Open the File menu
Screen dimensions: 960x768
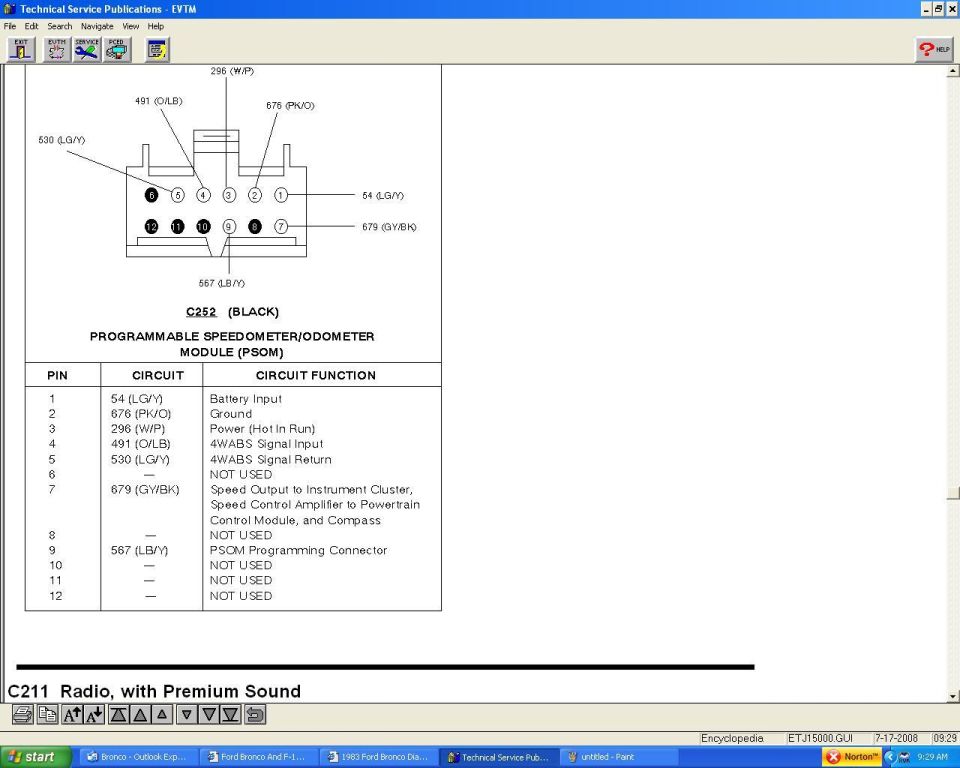(10, 26)
